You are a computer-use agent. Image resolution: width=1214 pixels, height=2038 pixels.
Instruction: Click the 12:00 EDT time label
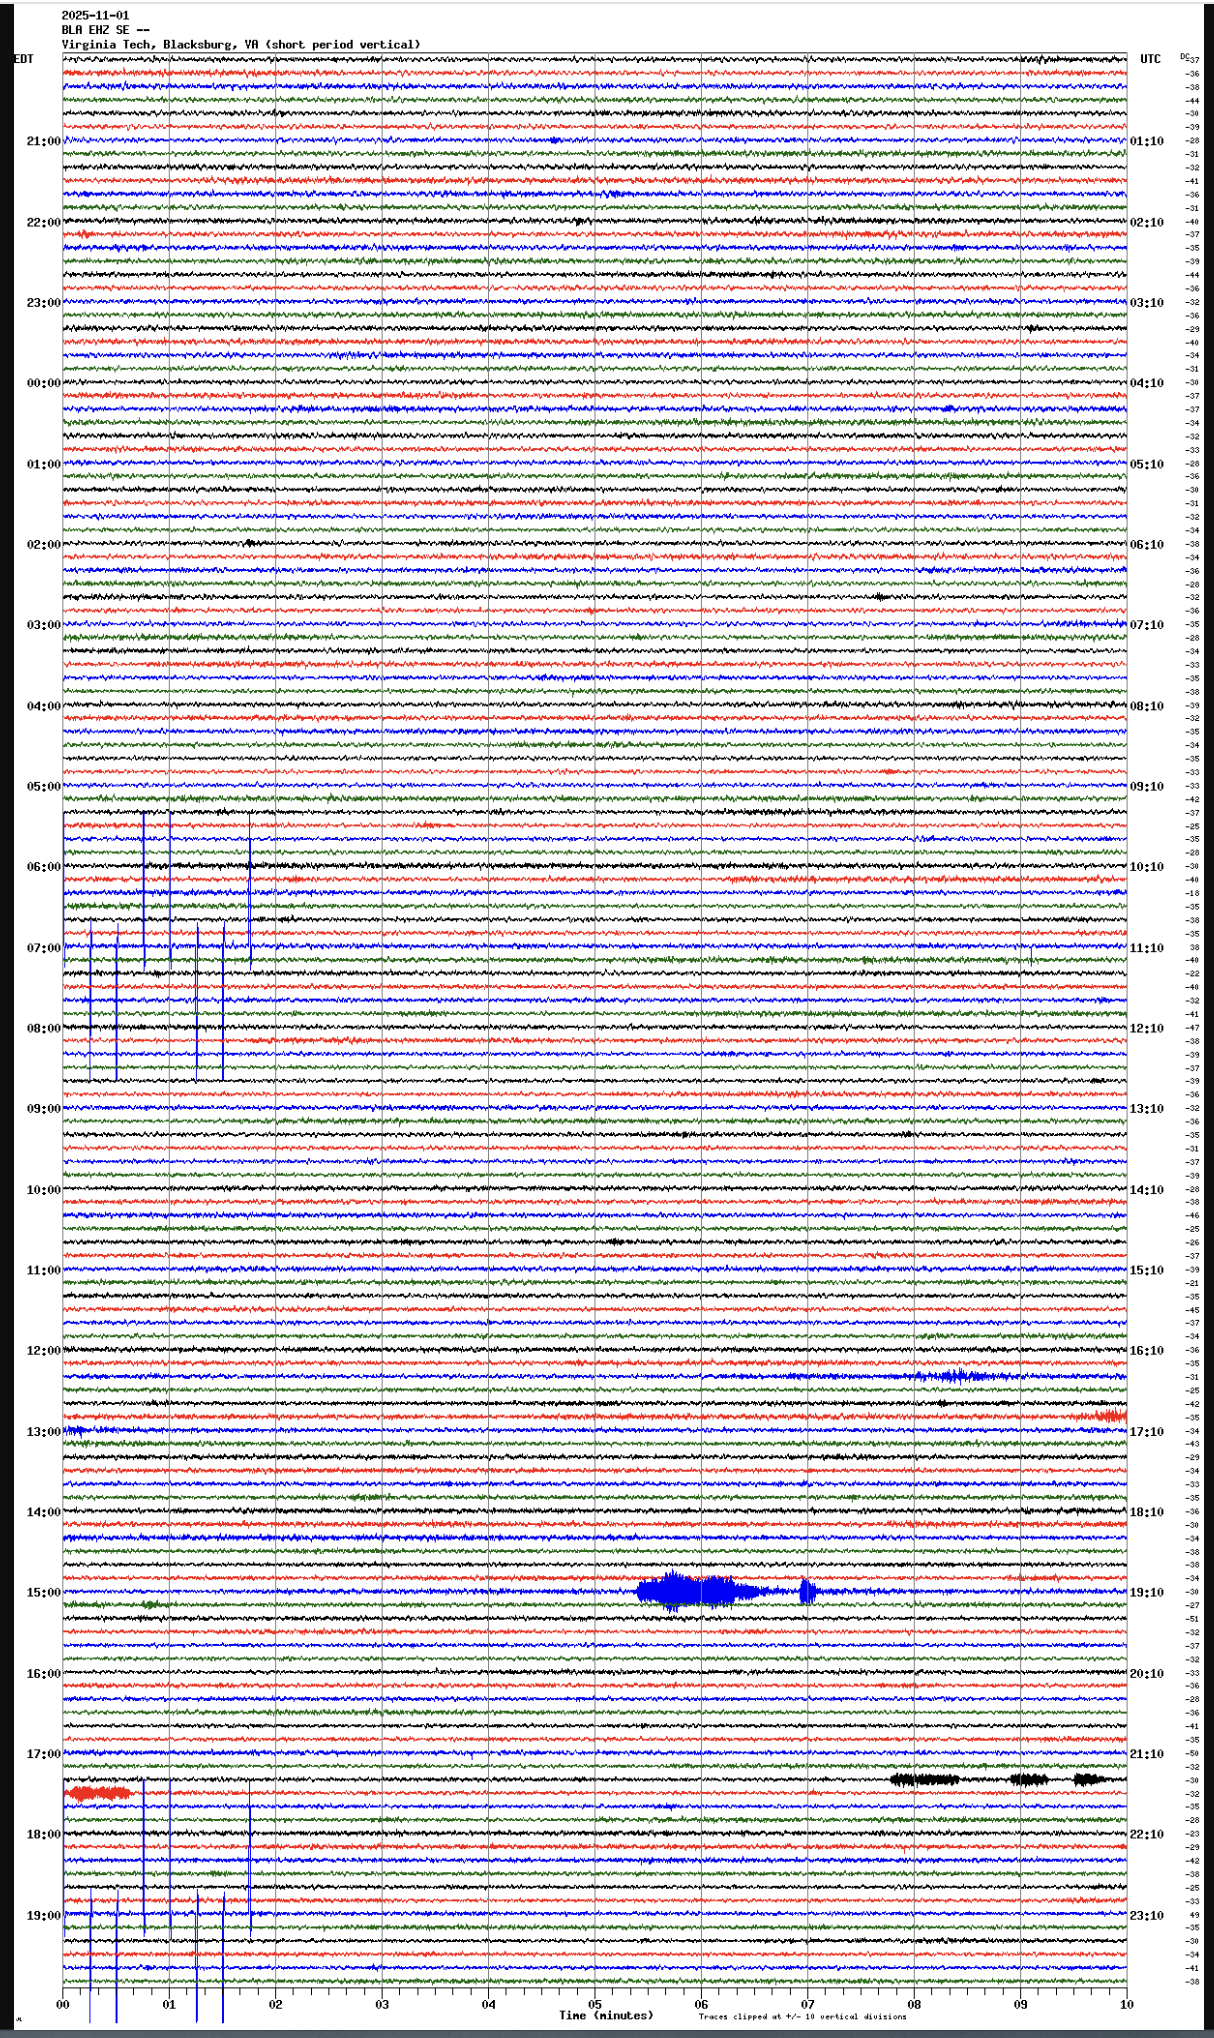[43, 1350]
